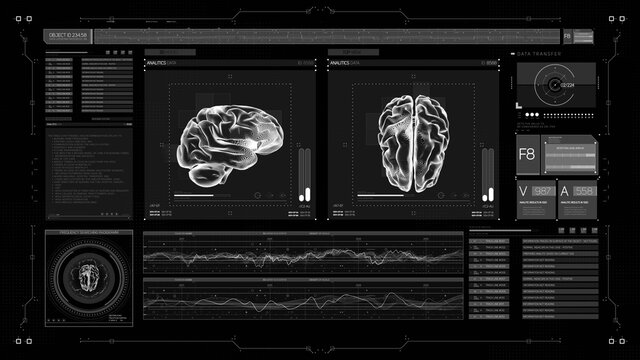Click third white dot below Data Transfer radar

click(537, 115)
